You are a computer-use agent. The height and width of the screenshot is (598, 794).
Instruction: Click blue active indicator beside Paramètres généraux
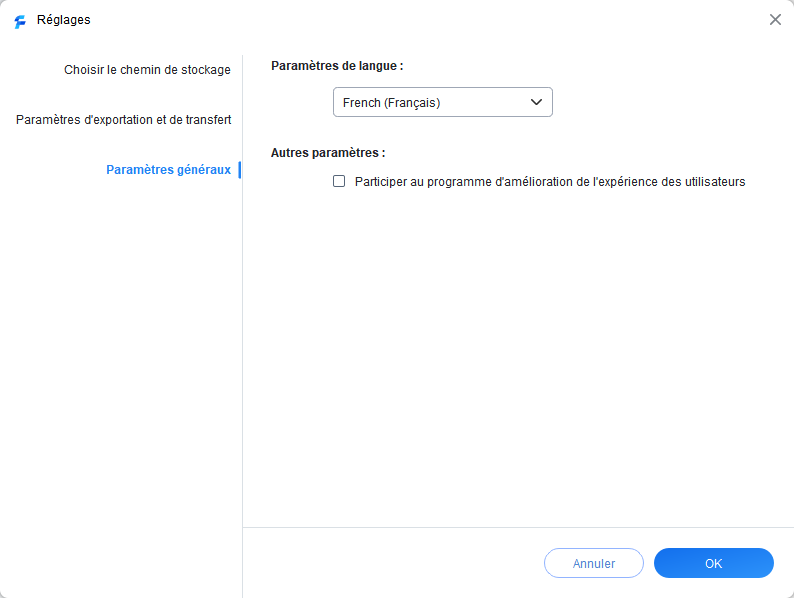tap(239, 170)
